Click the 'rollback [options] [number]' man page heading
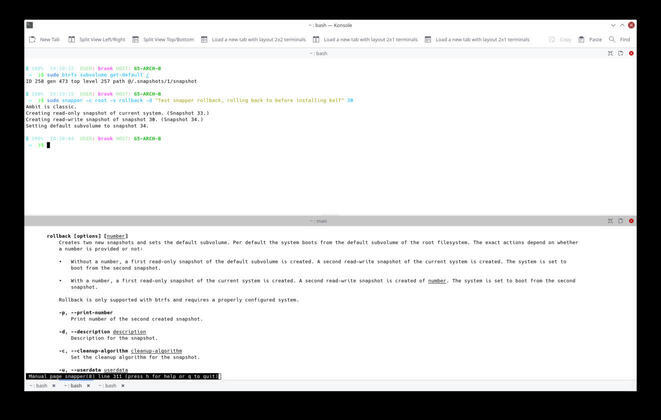This screenshot has width=661, height=420. 87,236
